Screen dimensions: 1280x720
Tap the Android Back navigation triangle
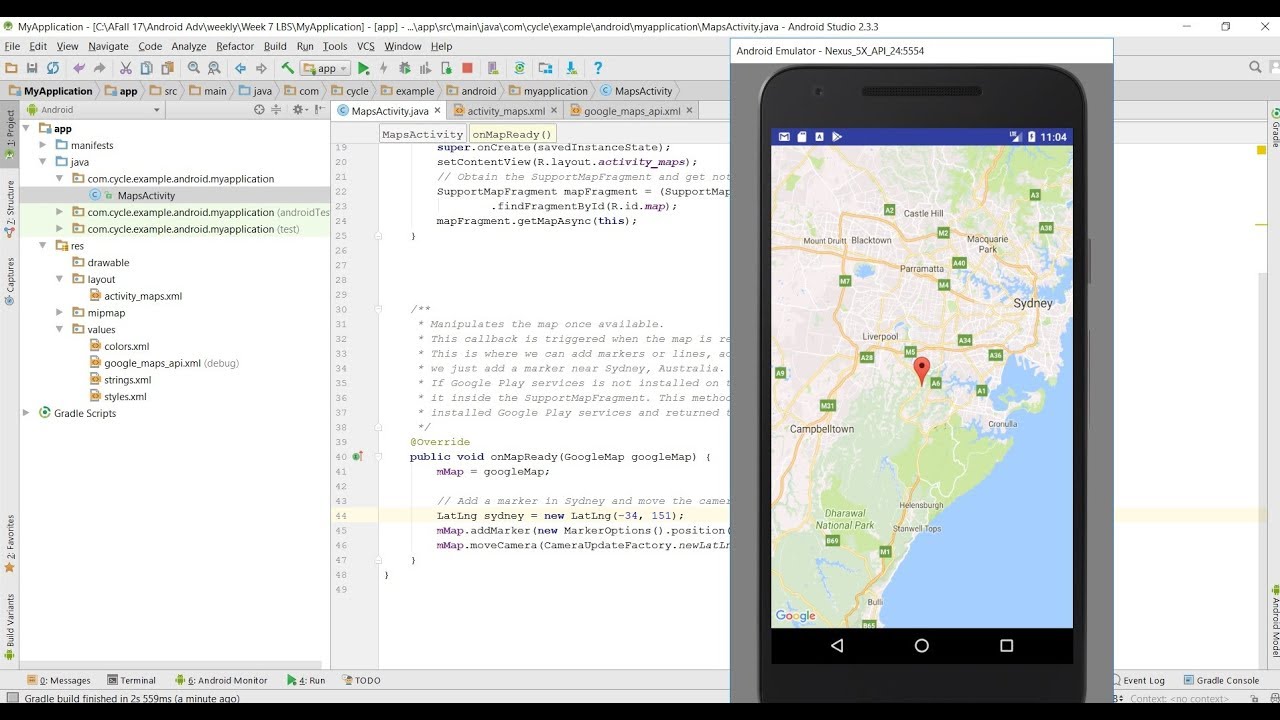click(x=837, y=646)
